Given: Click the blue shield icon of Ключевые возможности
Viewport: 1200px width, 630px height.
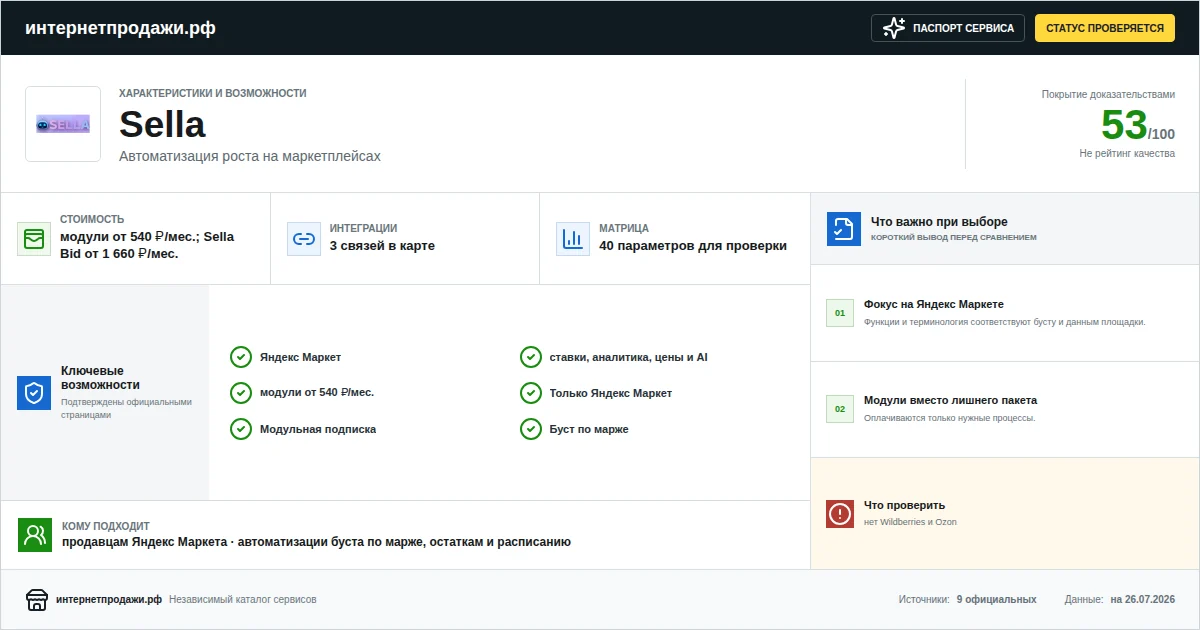Looking at the screenshot, I should (x=34, y=393).
